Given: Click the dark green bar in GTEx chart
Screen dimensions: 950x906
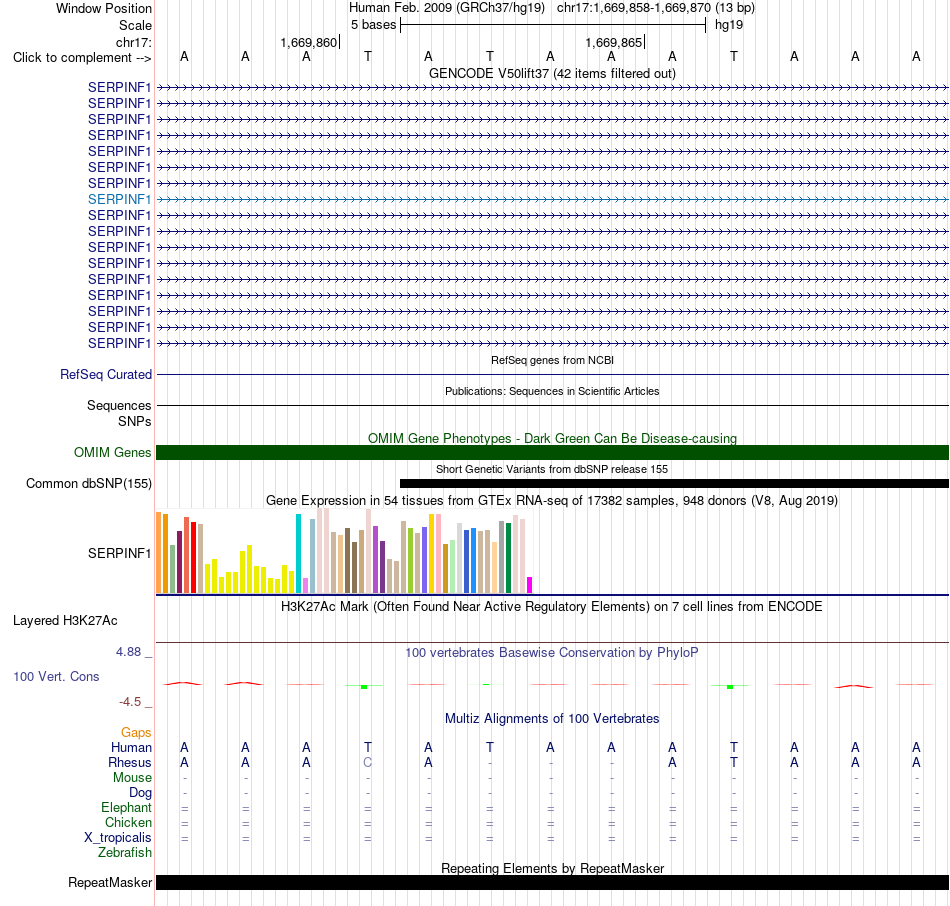Looking at the screenshot, I should [x=508, y=558].
